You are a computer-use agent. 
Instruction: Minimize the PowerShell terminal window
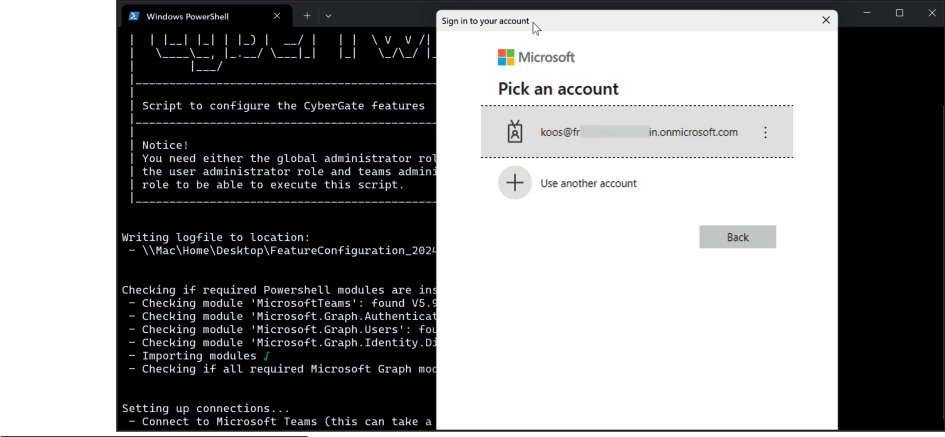point(867,13)
